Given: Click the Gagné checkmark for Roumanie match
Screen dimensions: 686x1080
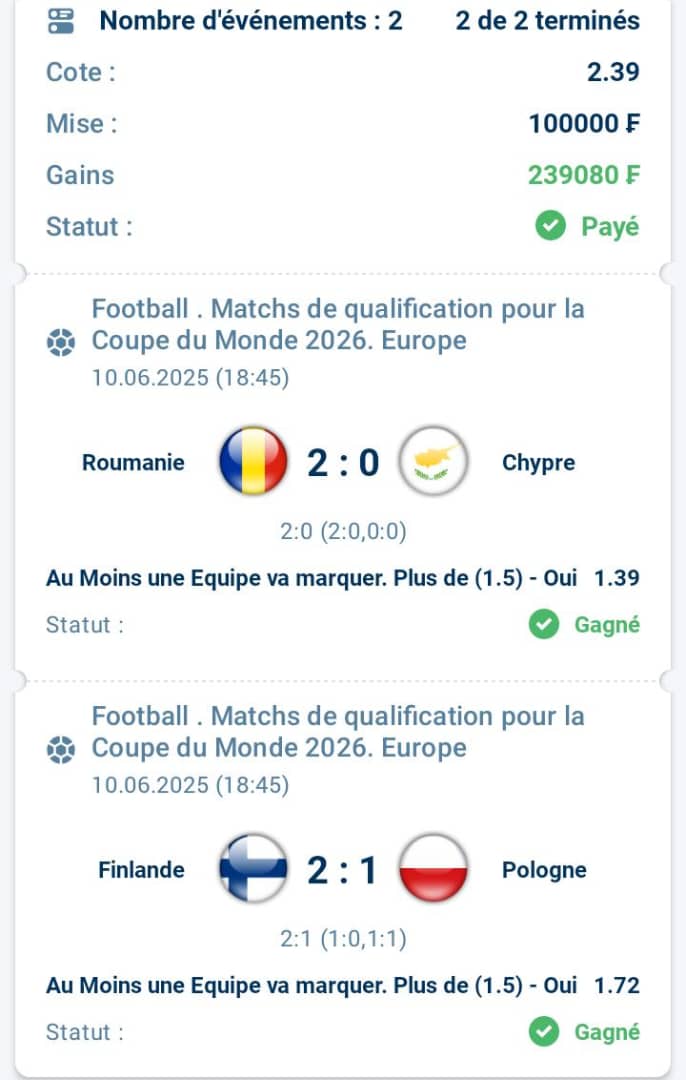Looking at the screenshot, I should pyautogui.click(x=544, y=624).
